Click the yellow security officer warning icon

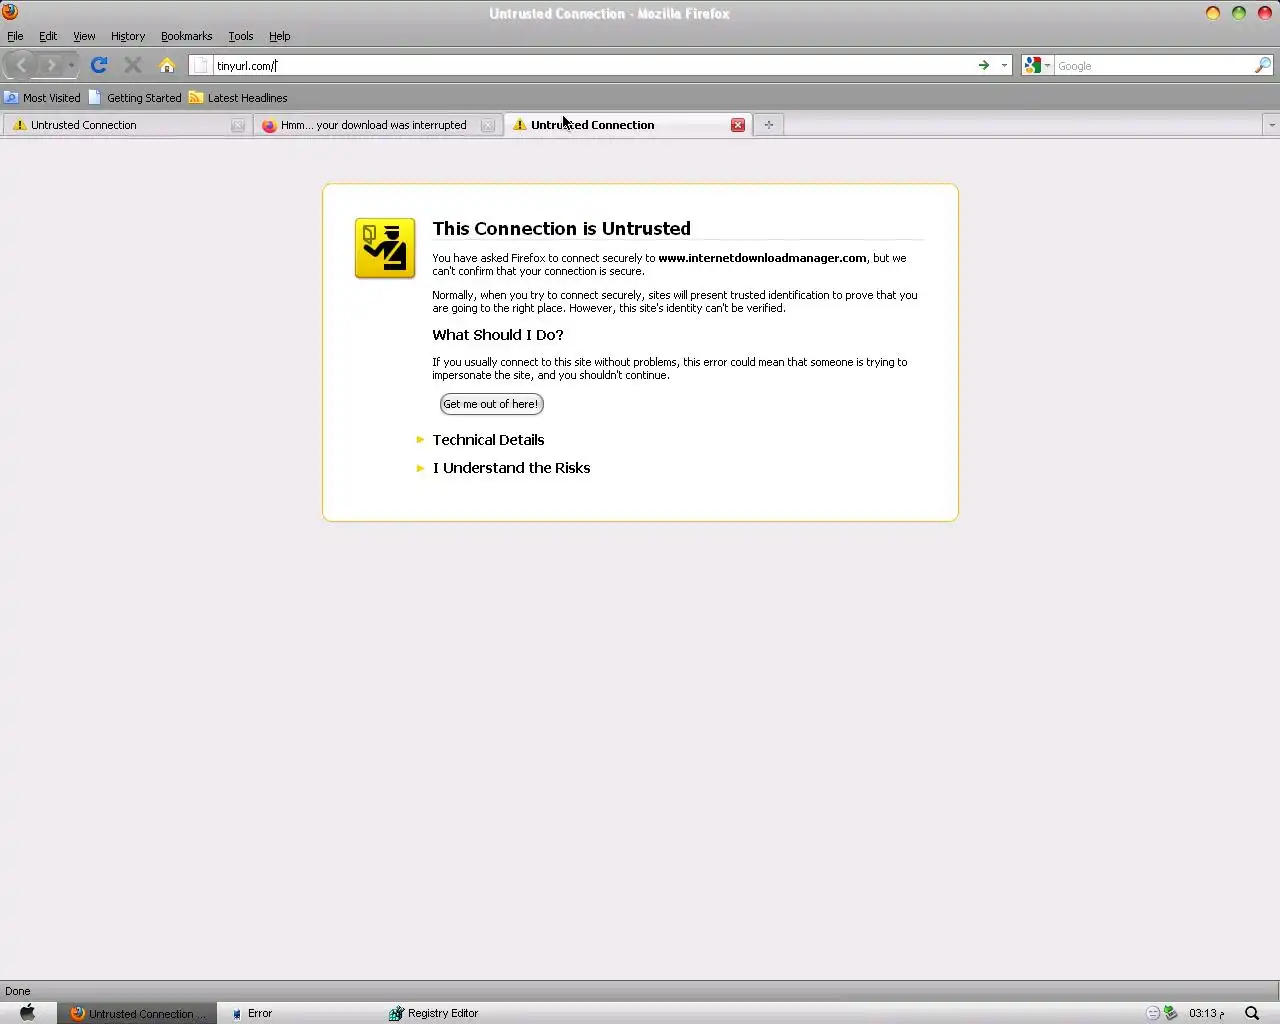click(385, 248)
